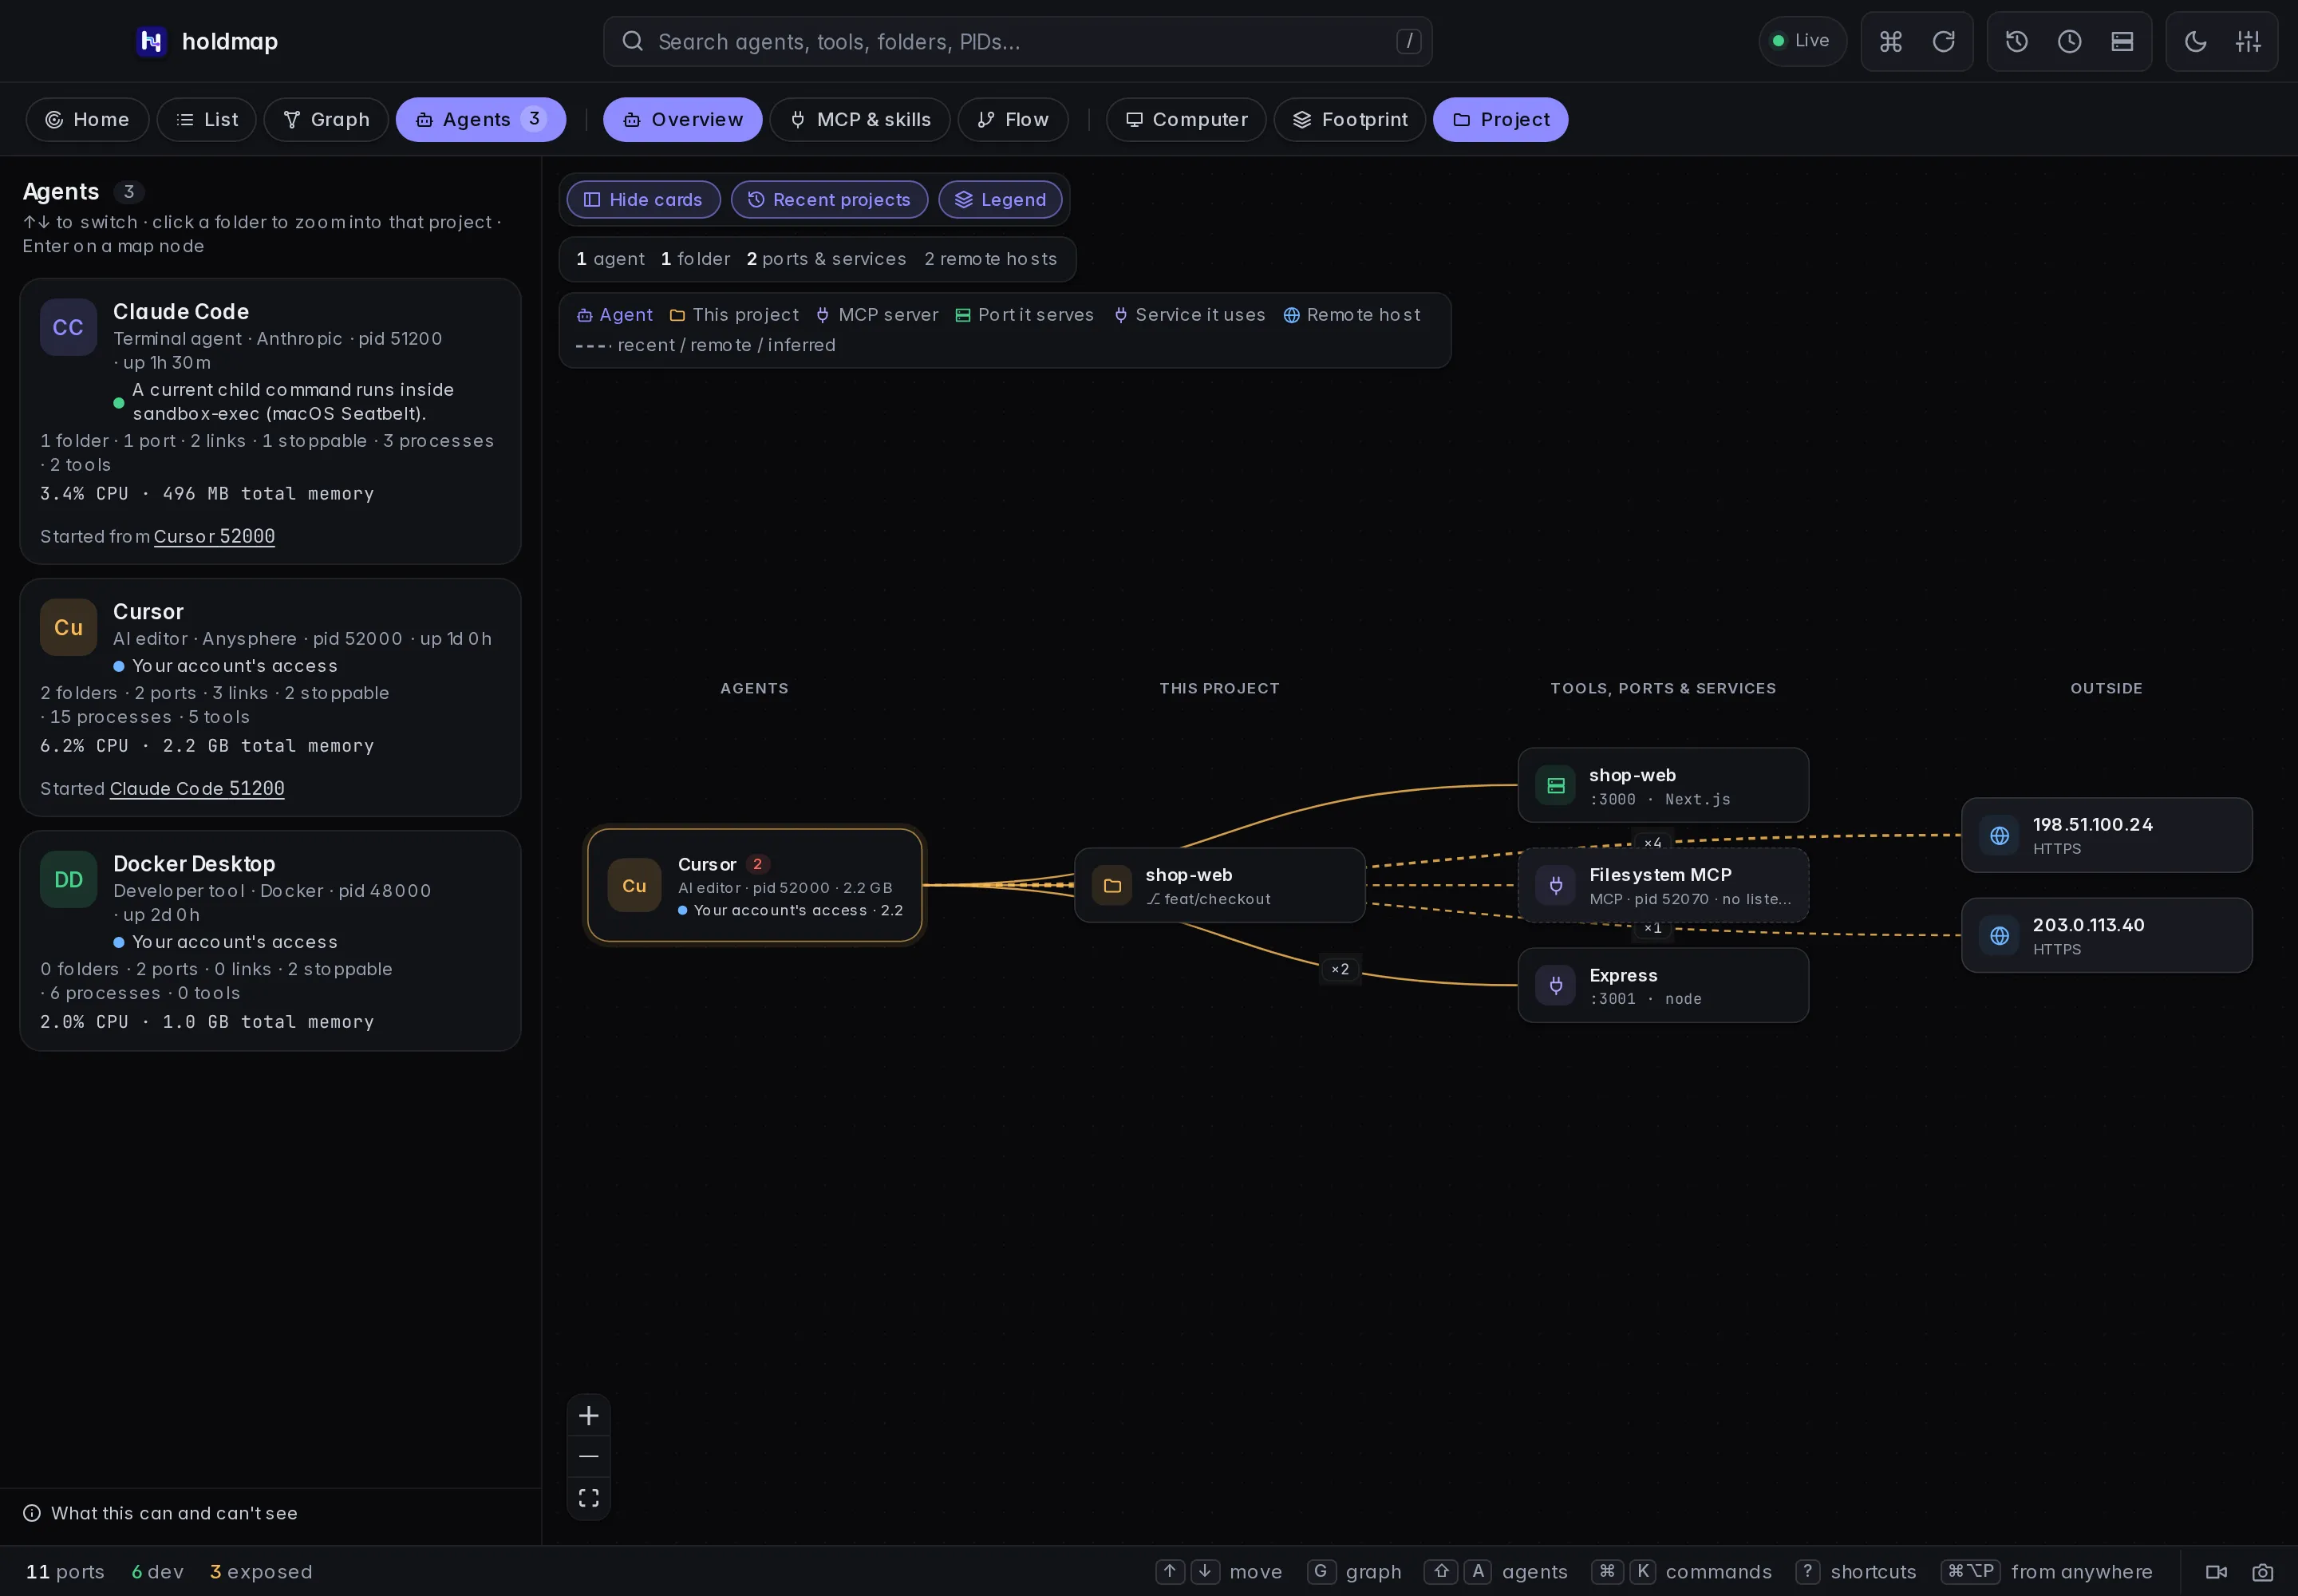Click the MCP server legend entry

point(877,315)
